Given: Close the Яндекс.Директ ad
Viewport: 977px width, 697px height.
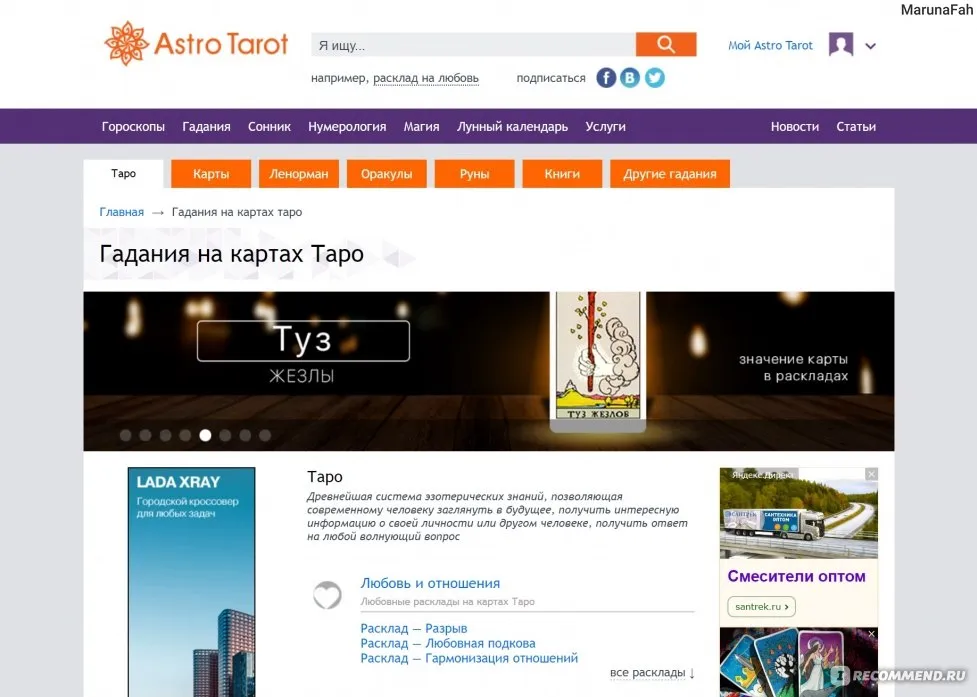Looking at the screenshot, I should [x=871, y=475].
